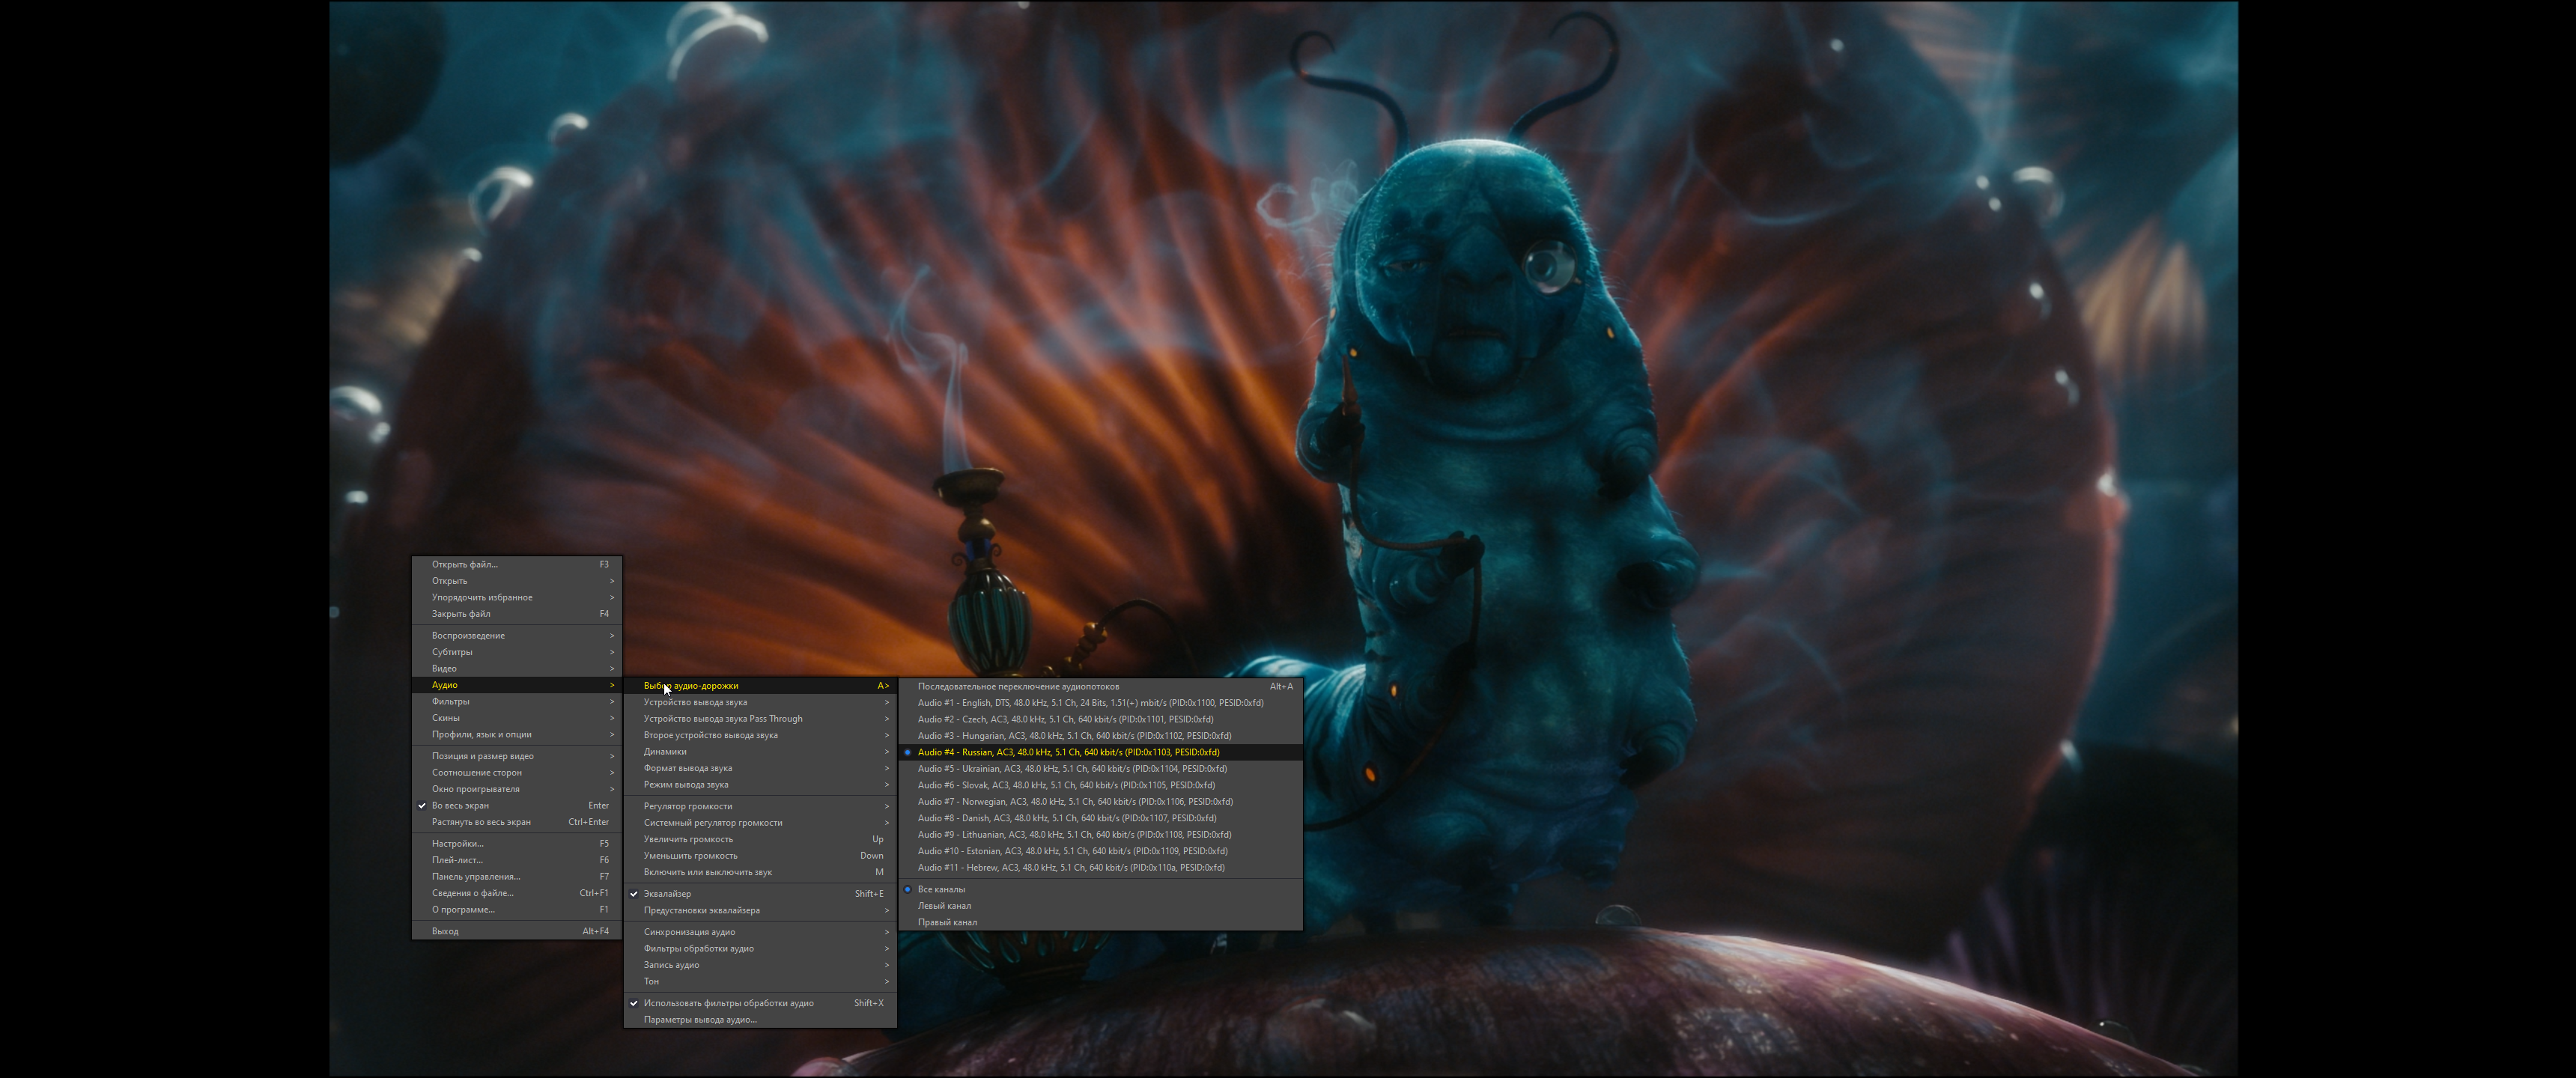
Task: Select Audio #11 Hebrew audio track
Action: [1100, 867]
